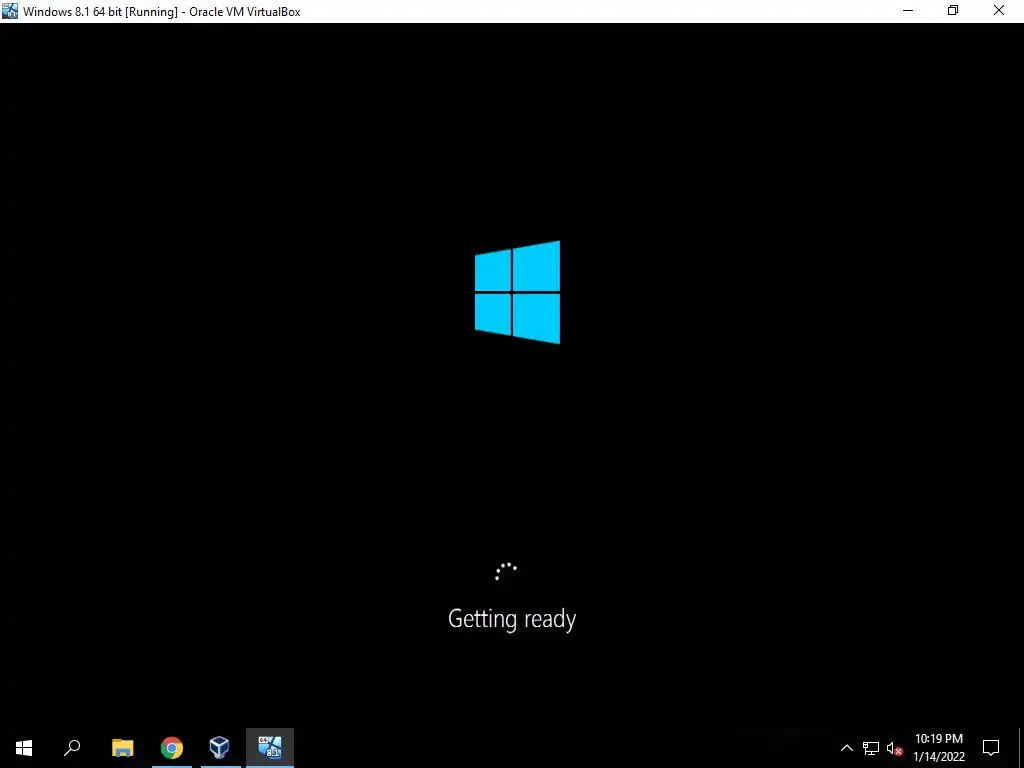Open the network status tray icon
The image size is (1024, 768).
[871, 748]
